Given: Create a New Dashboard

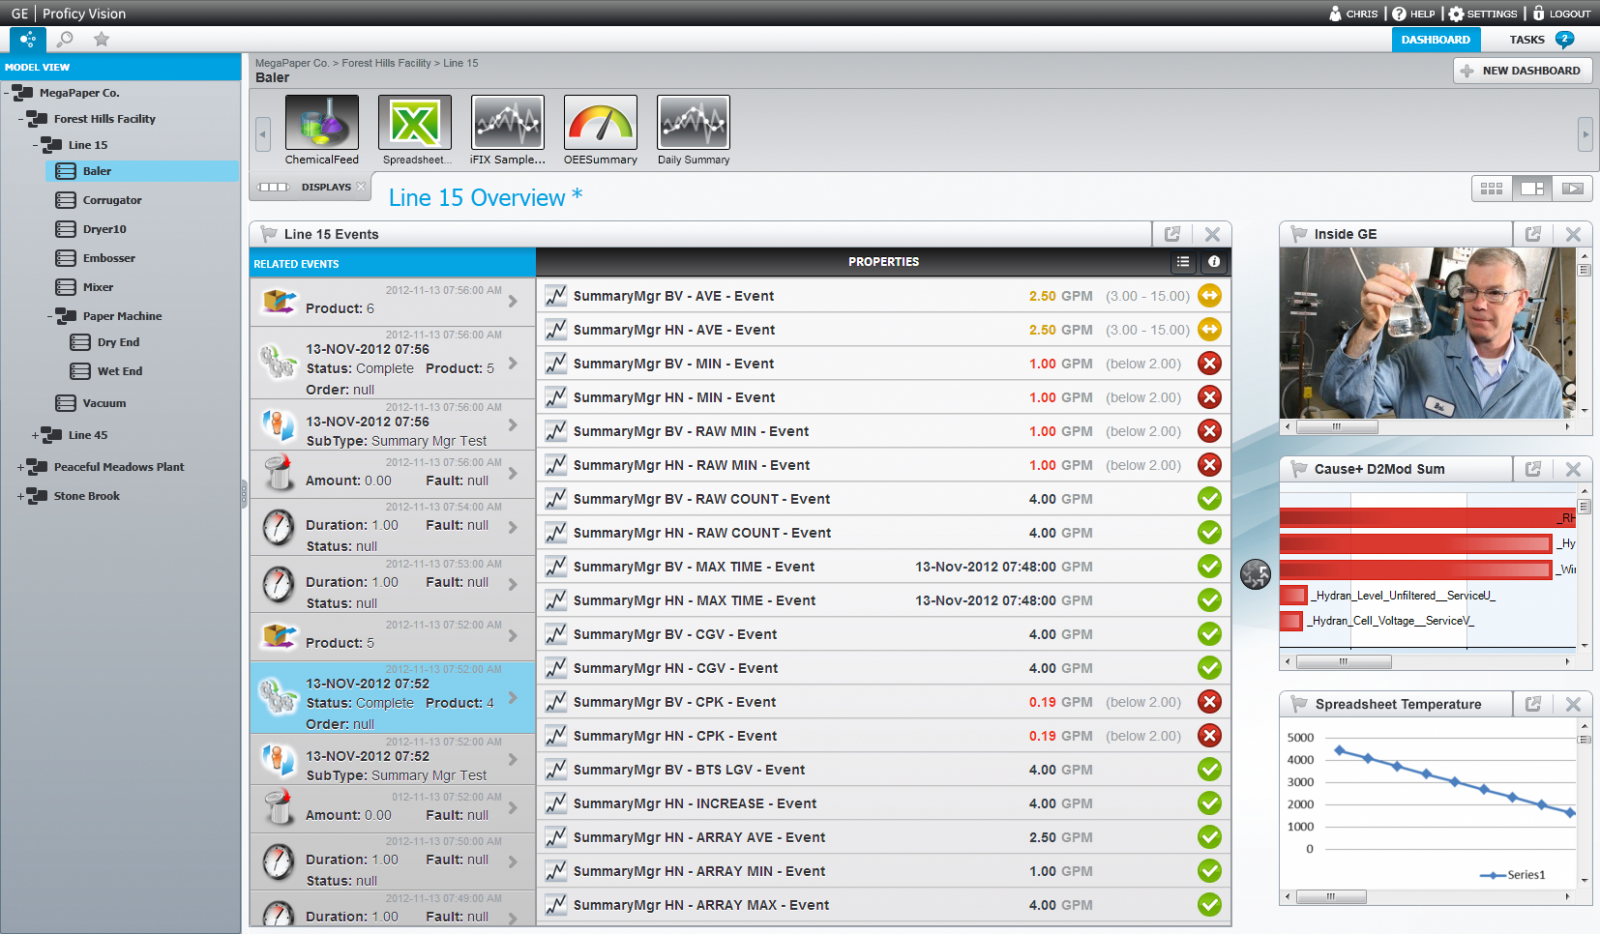Looking at the screenshot, I should (1521, 70).
